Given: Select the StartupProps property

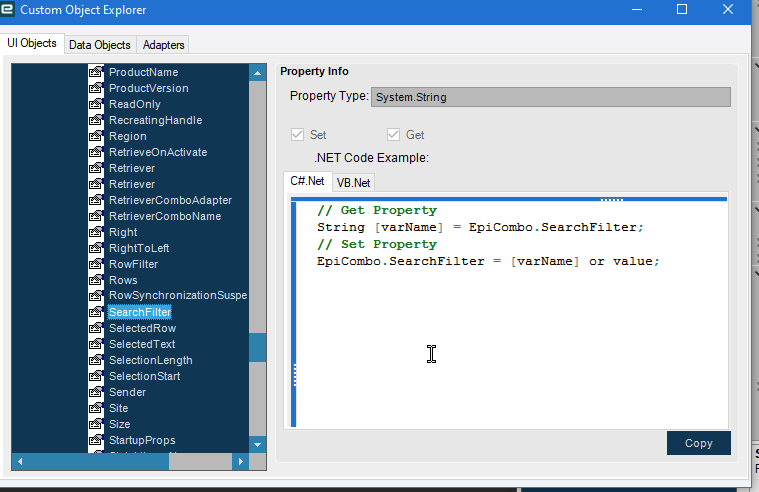Looking at the screenshot, I should pos(142,440).
